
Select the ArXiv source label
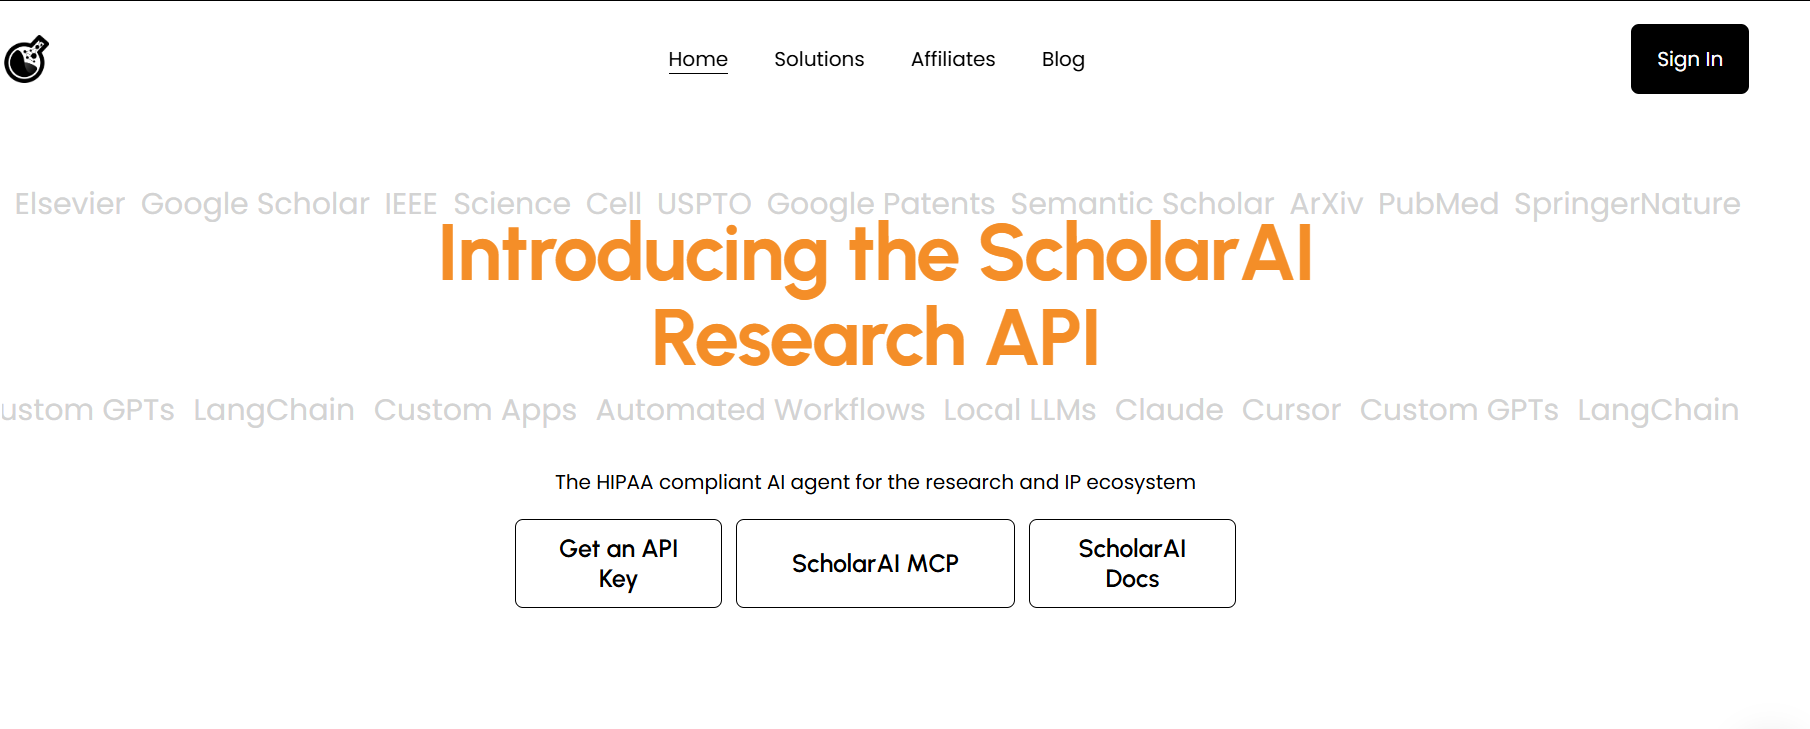pos(1325,203)
